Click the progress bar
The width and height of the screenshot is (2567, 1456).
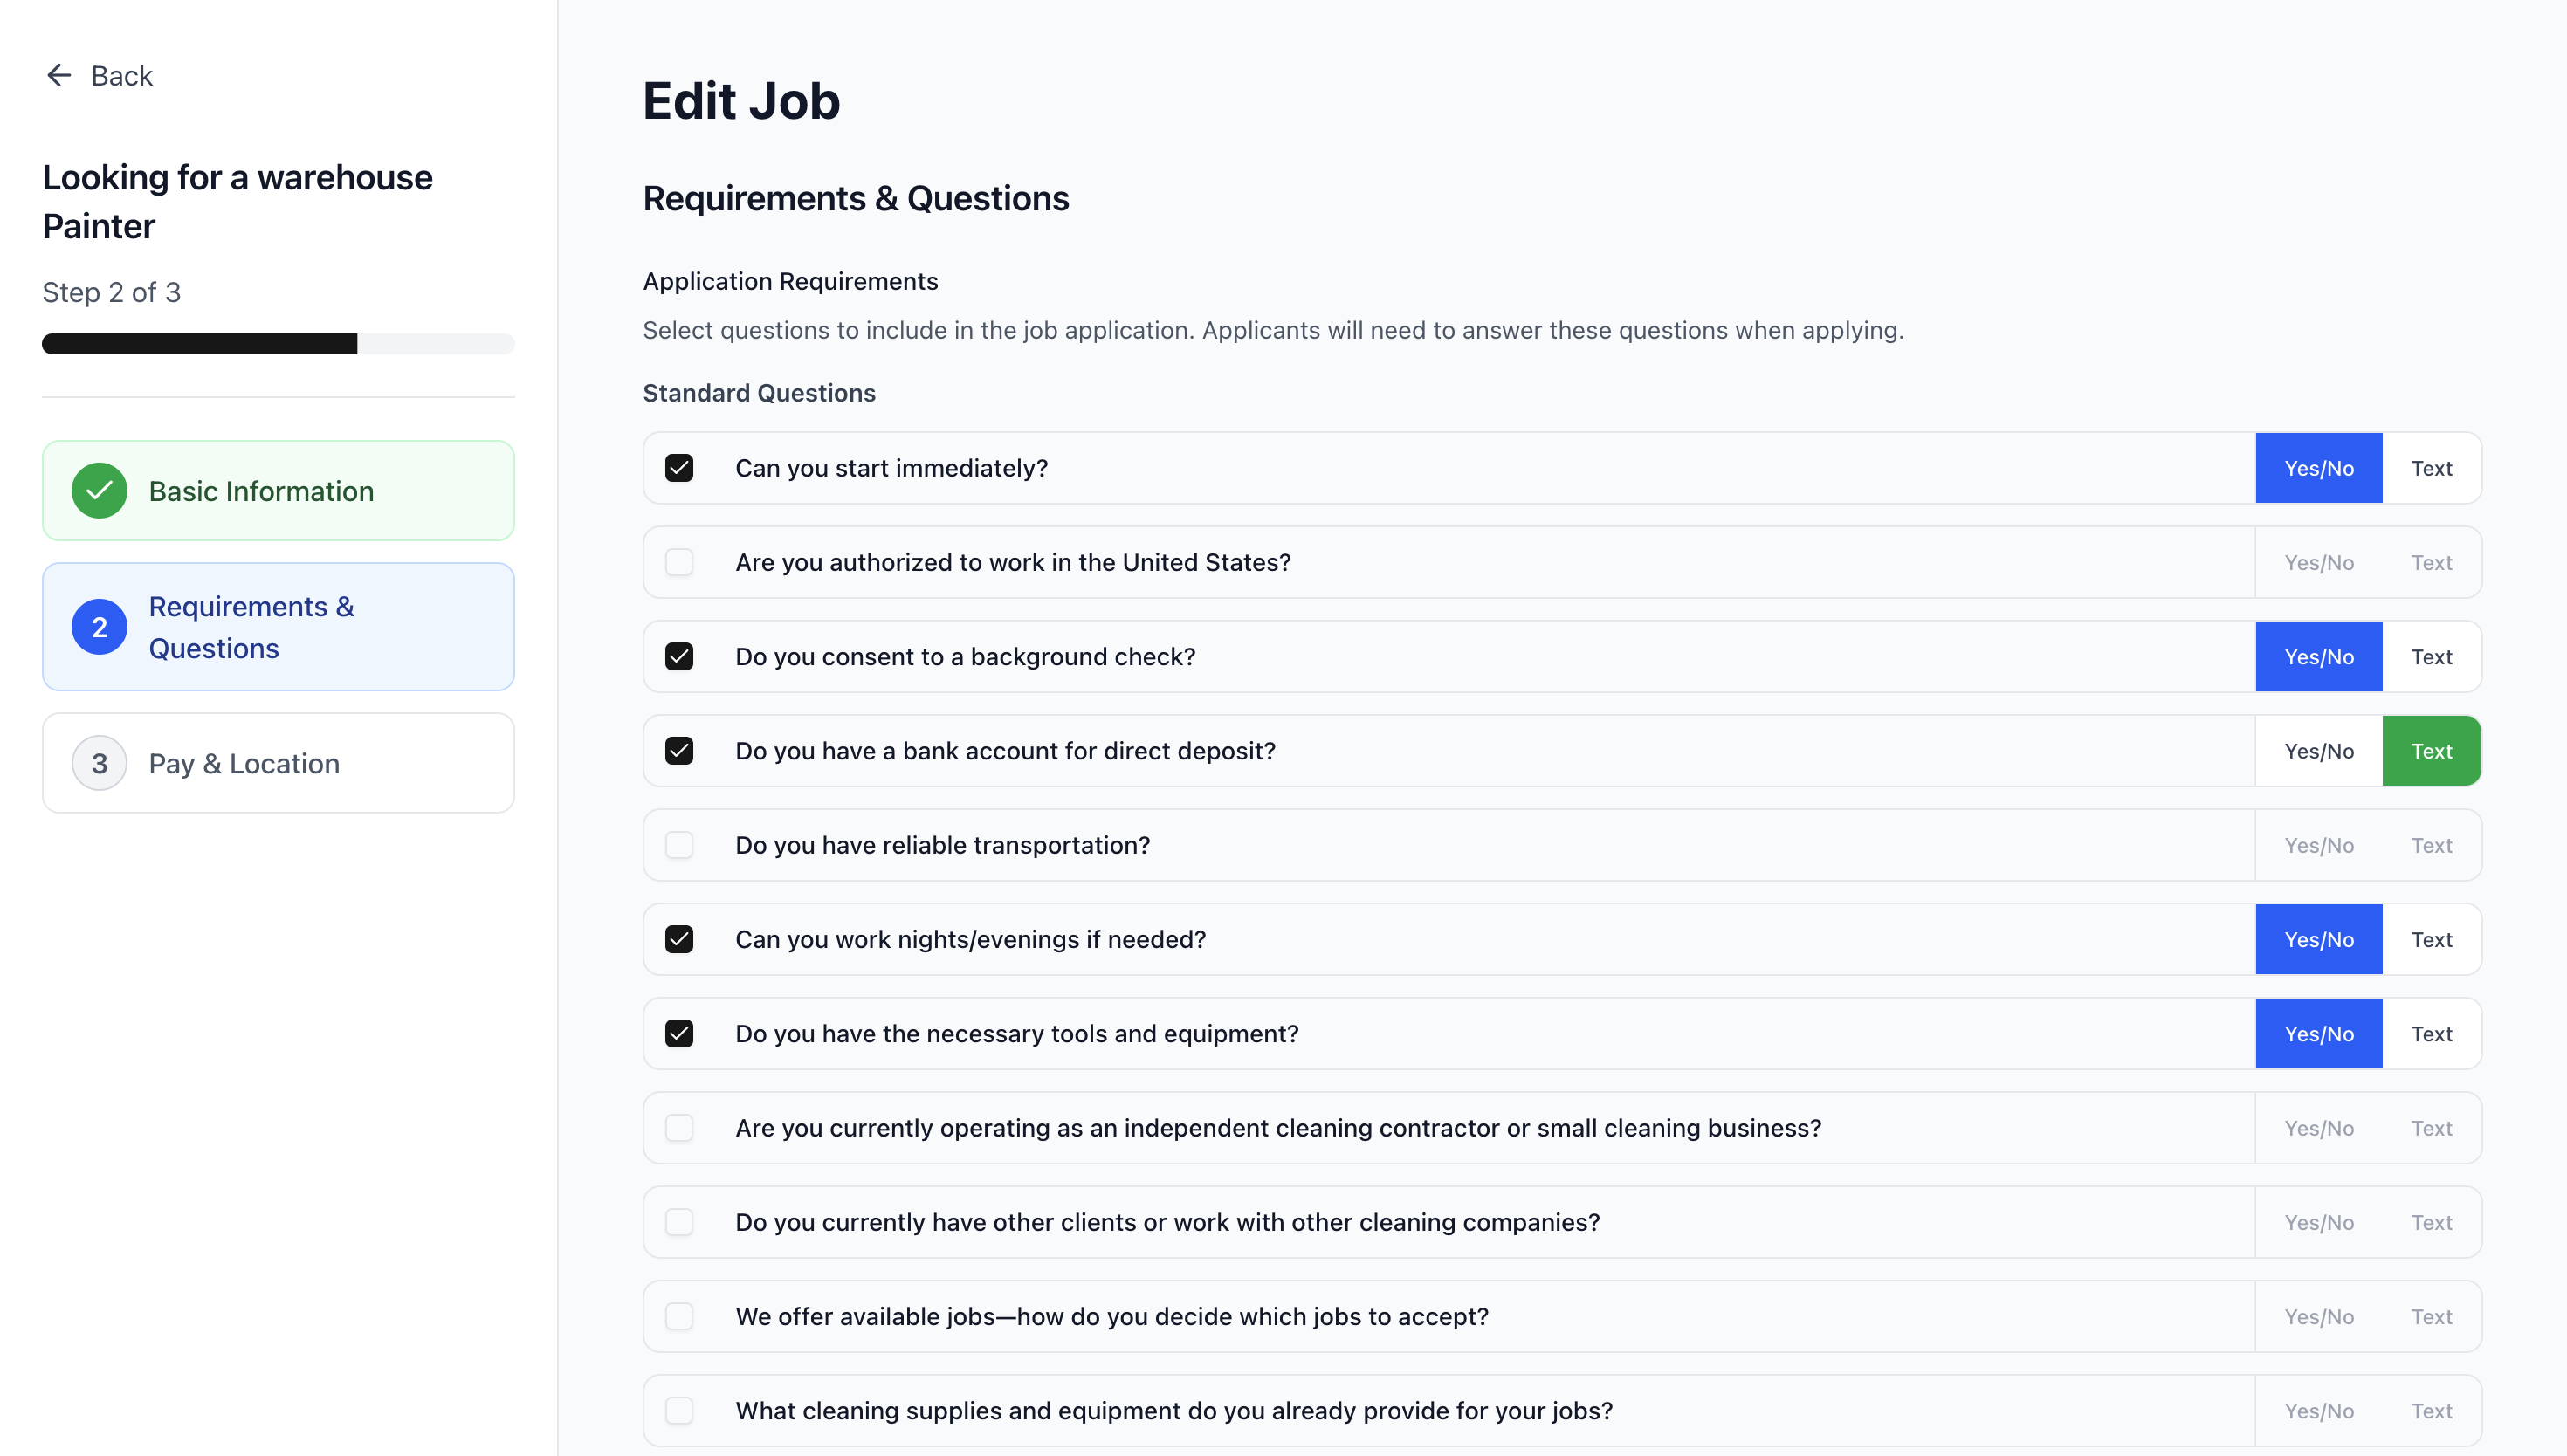click(278, 343)
